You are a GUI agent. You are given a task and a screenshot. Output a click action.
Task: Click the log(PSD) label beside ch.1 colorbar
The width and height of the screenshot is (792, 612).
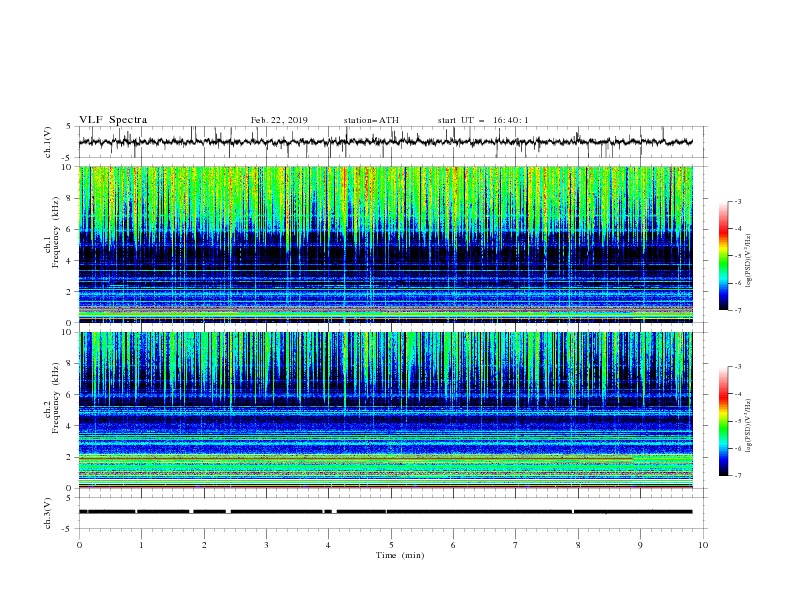(x=749, y=261)
